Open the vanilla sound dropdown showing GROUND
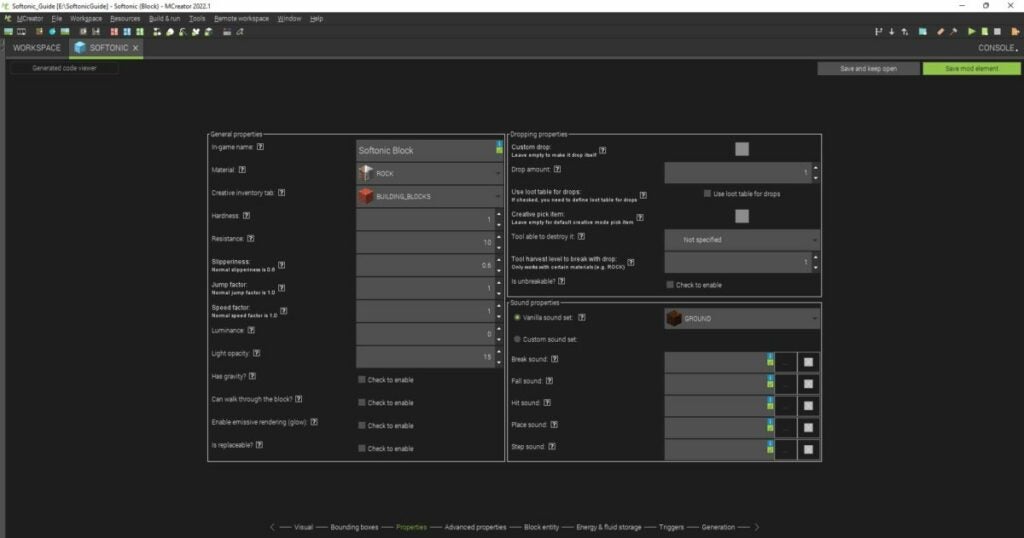This screenshot has width=1024, height=538. click(742, 319)
